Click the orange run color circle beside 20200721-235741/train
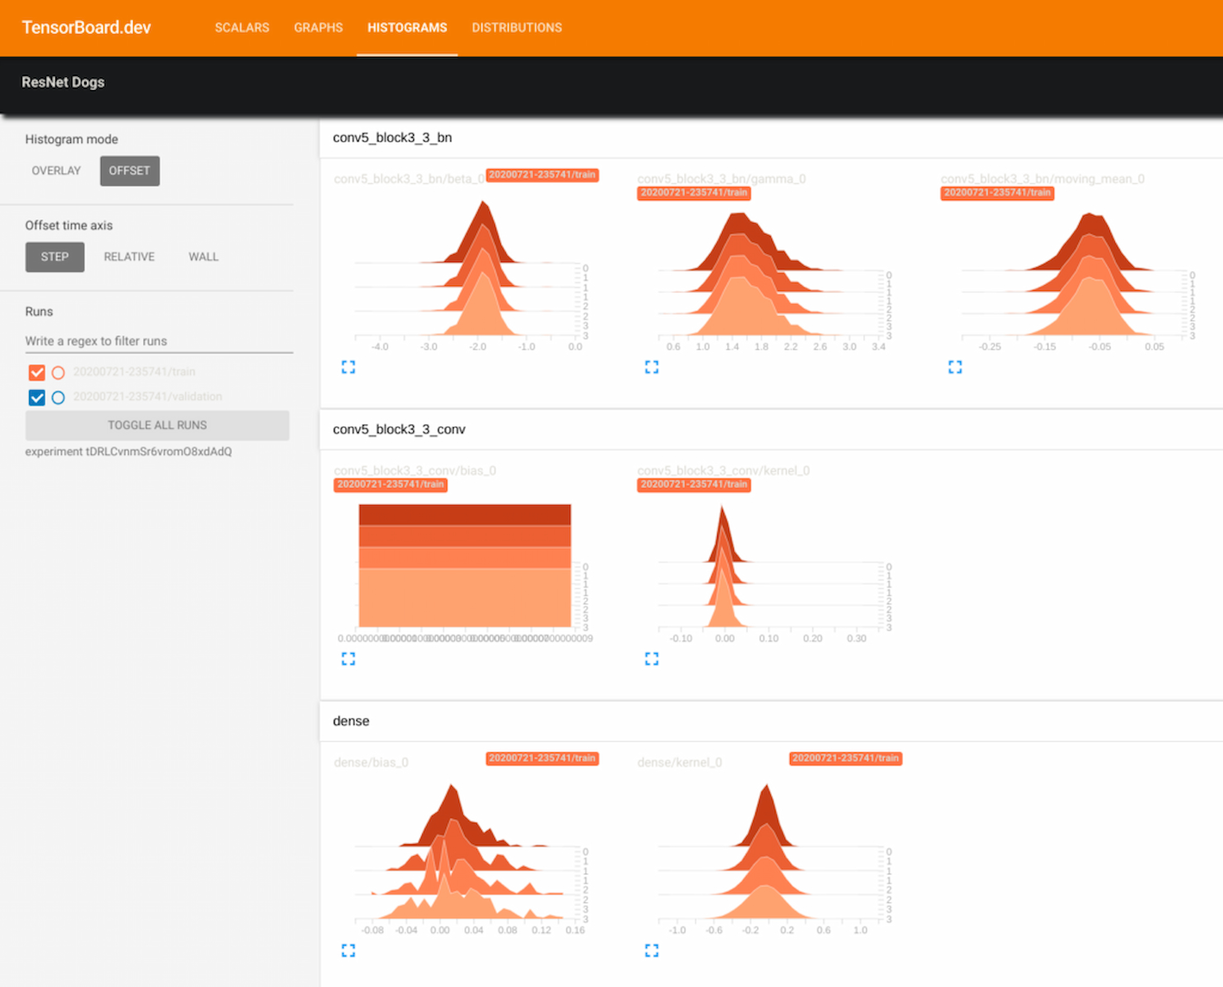 tap(57, 371)
